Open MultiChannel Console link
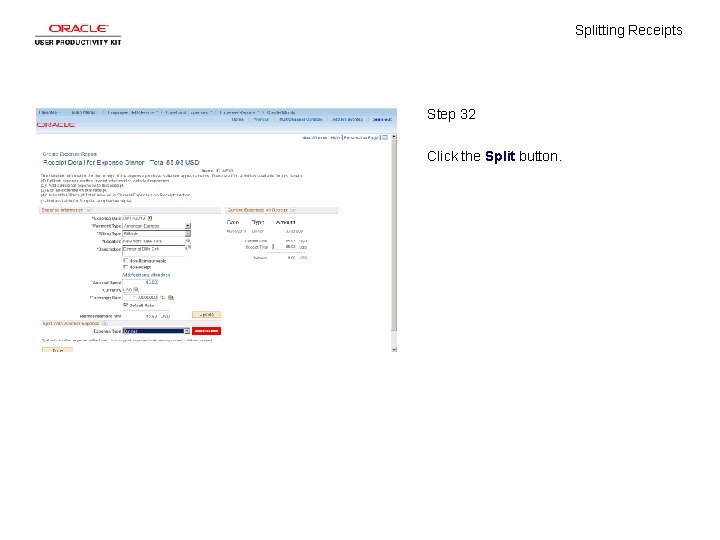This screenshot has height=540, width=720. pos(301,119)
